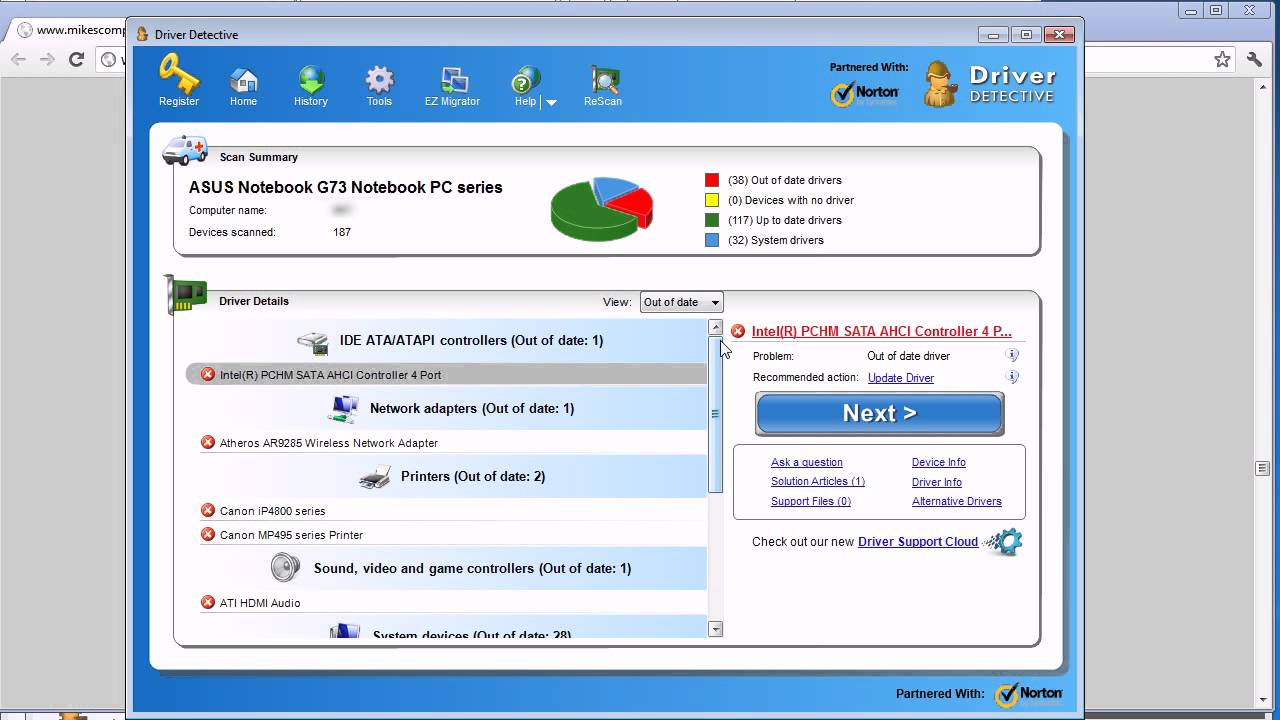Viewport: 1280px width, 720px height.
Task: Click green Up to date drivers swatch
Action: 712,220
